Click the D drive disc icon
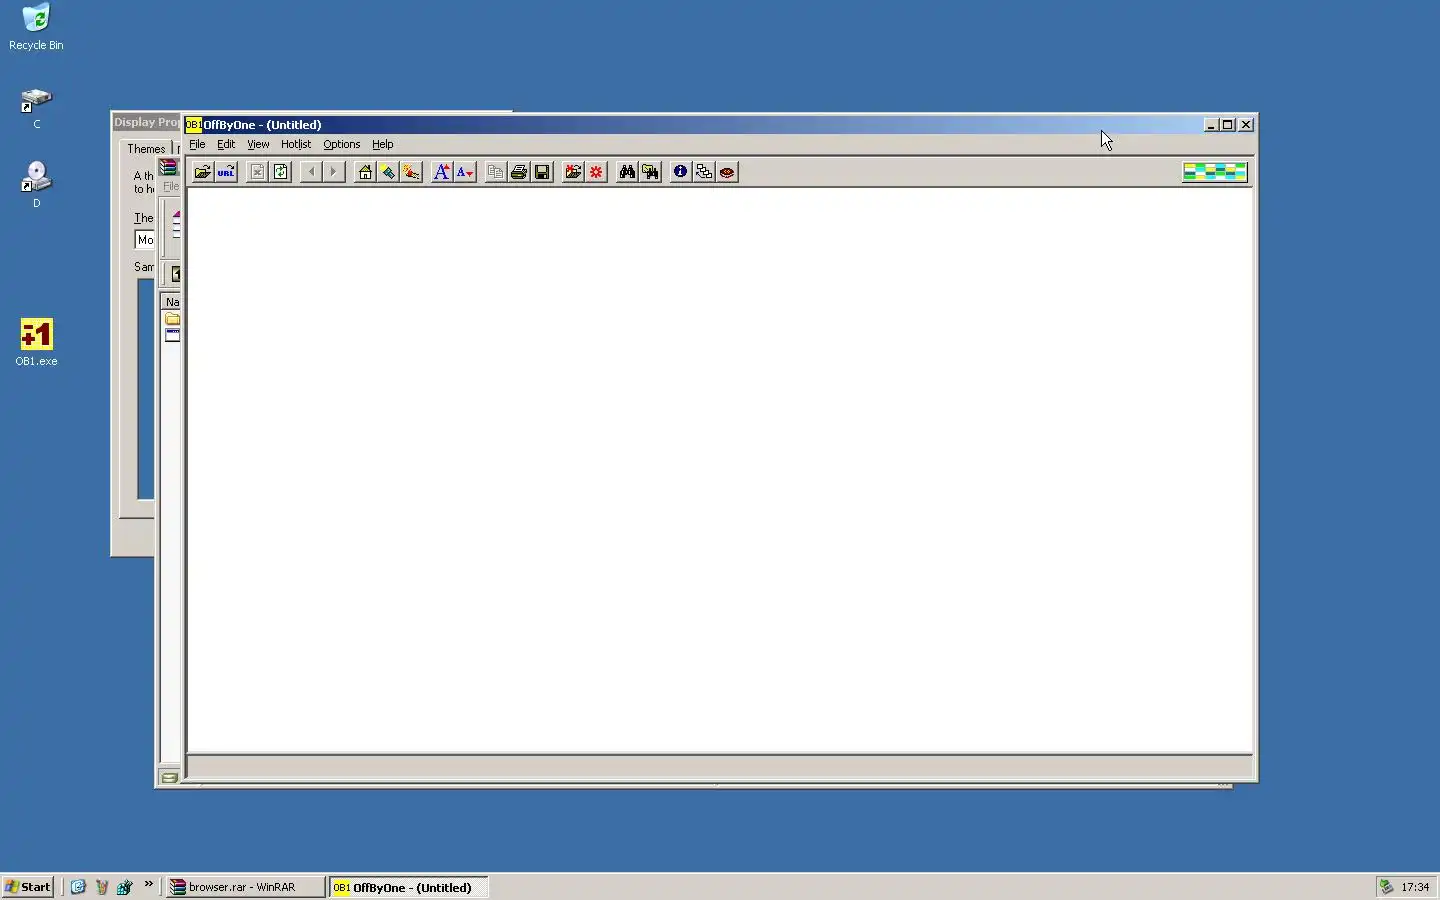Screen dimensions: 1440x900 click(x=36, y=185)
